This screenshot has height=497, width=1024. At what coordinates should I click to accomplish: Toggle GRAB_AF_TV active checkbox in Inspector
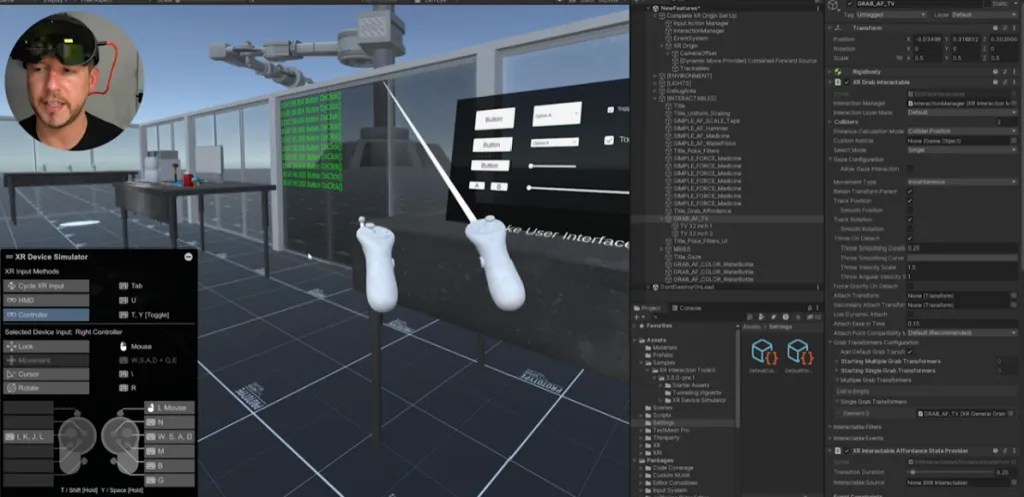click(850, 4)
